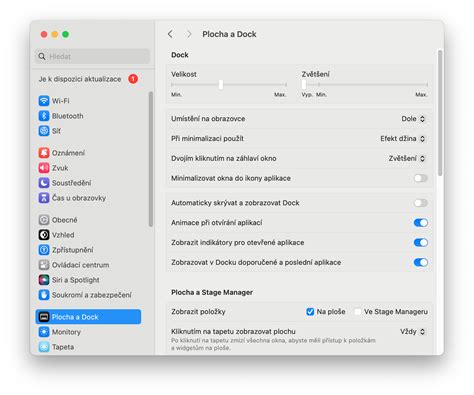Click the Hledat search field
The width and height of the screenshot is (474, 395).
[x=92, y=56]
